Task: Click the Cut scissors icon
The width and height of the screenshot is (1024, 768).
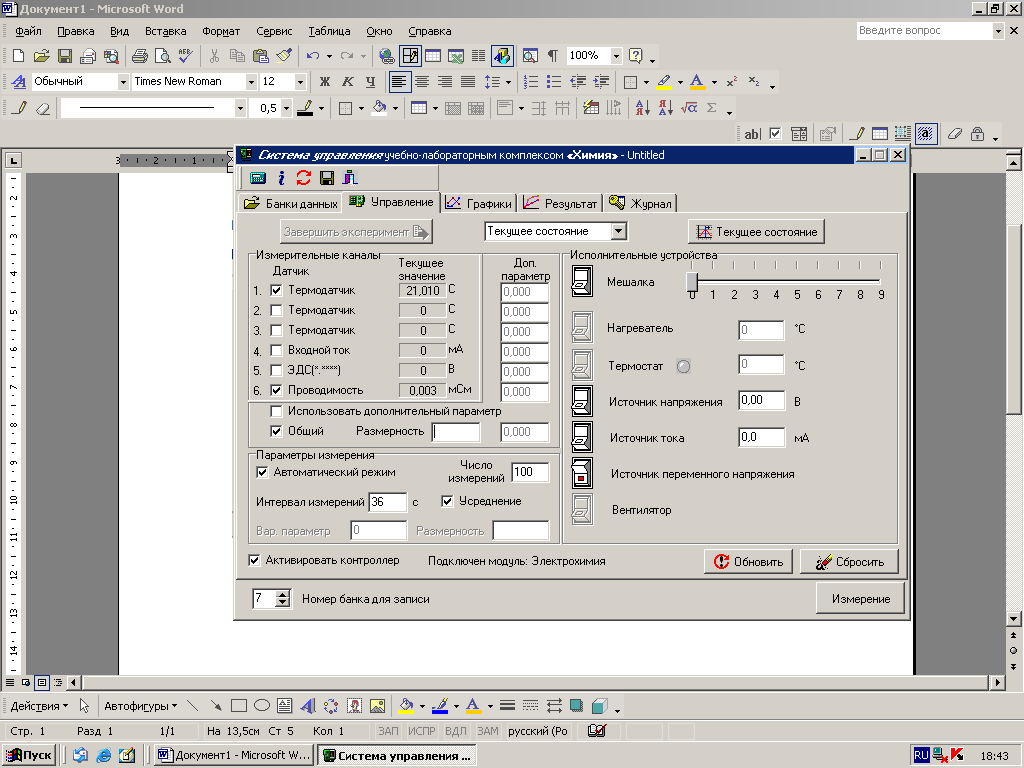Action: [x=214, y=56]
